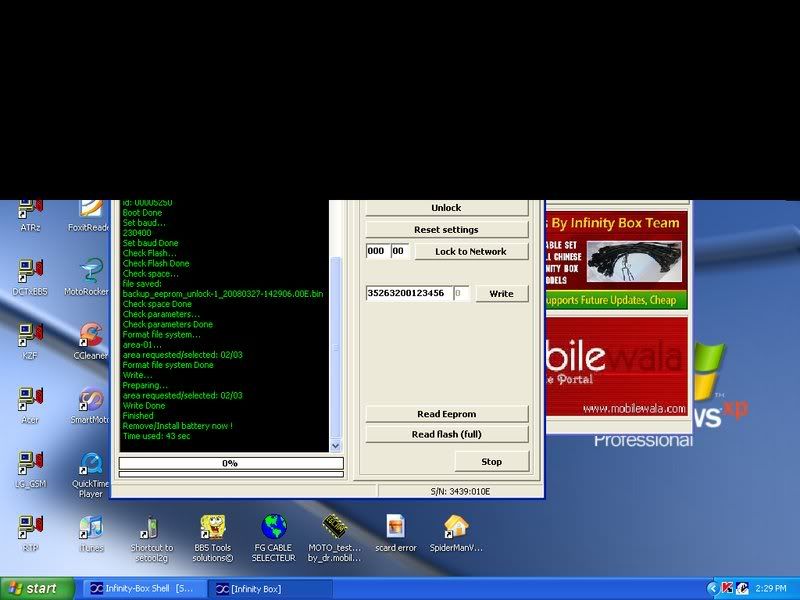Screen dimensions: 800x600
Task: Select the 'Remove/Install battery now !' line
Action: tap(178, 426)
